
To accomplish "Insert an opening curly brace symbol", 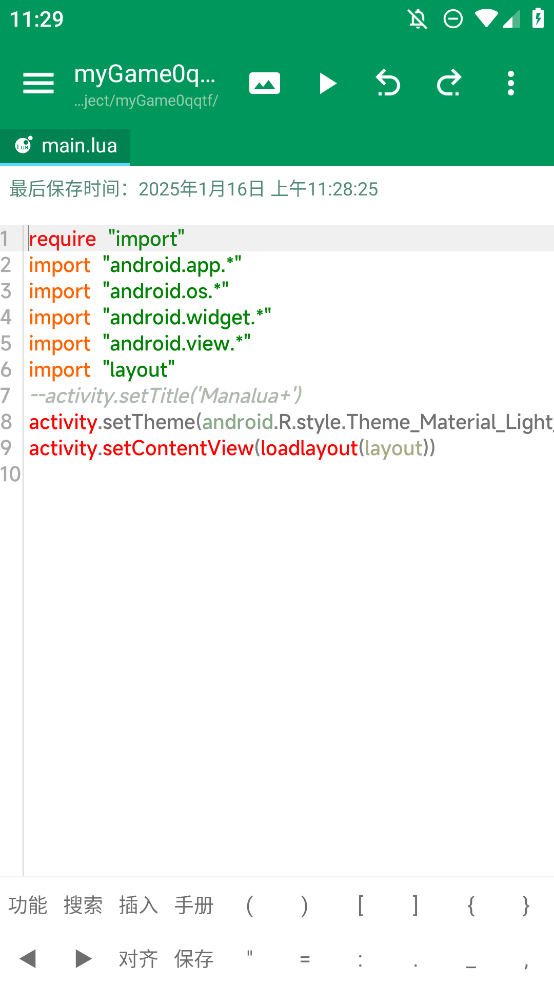I will [470, 905].
